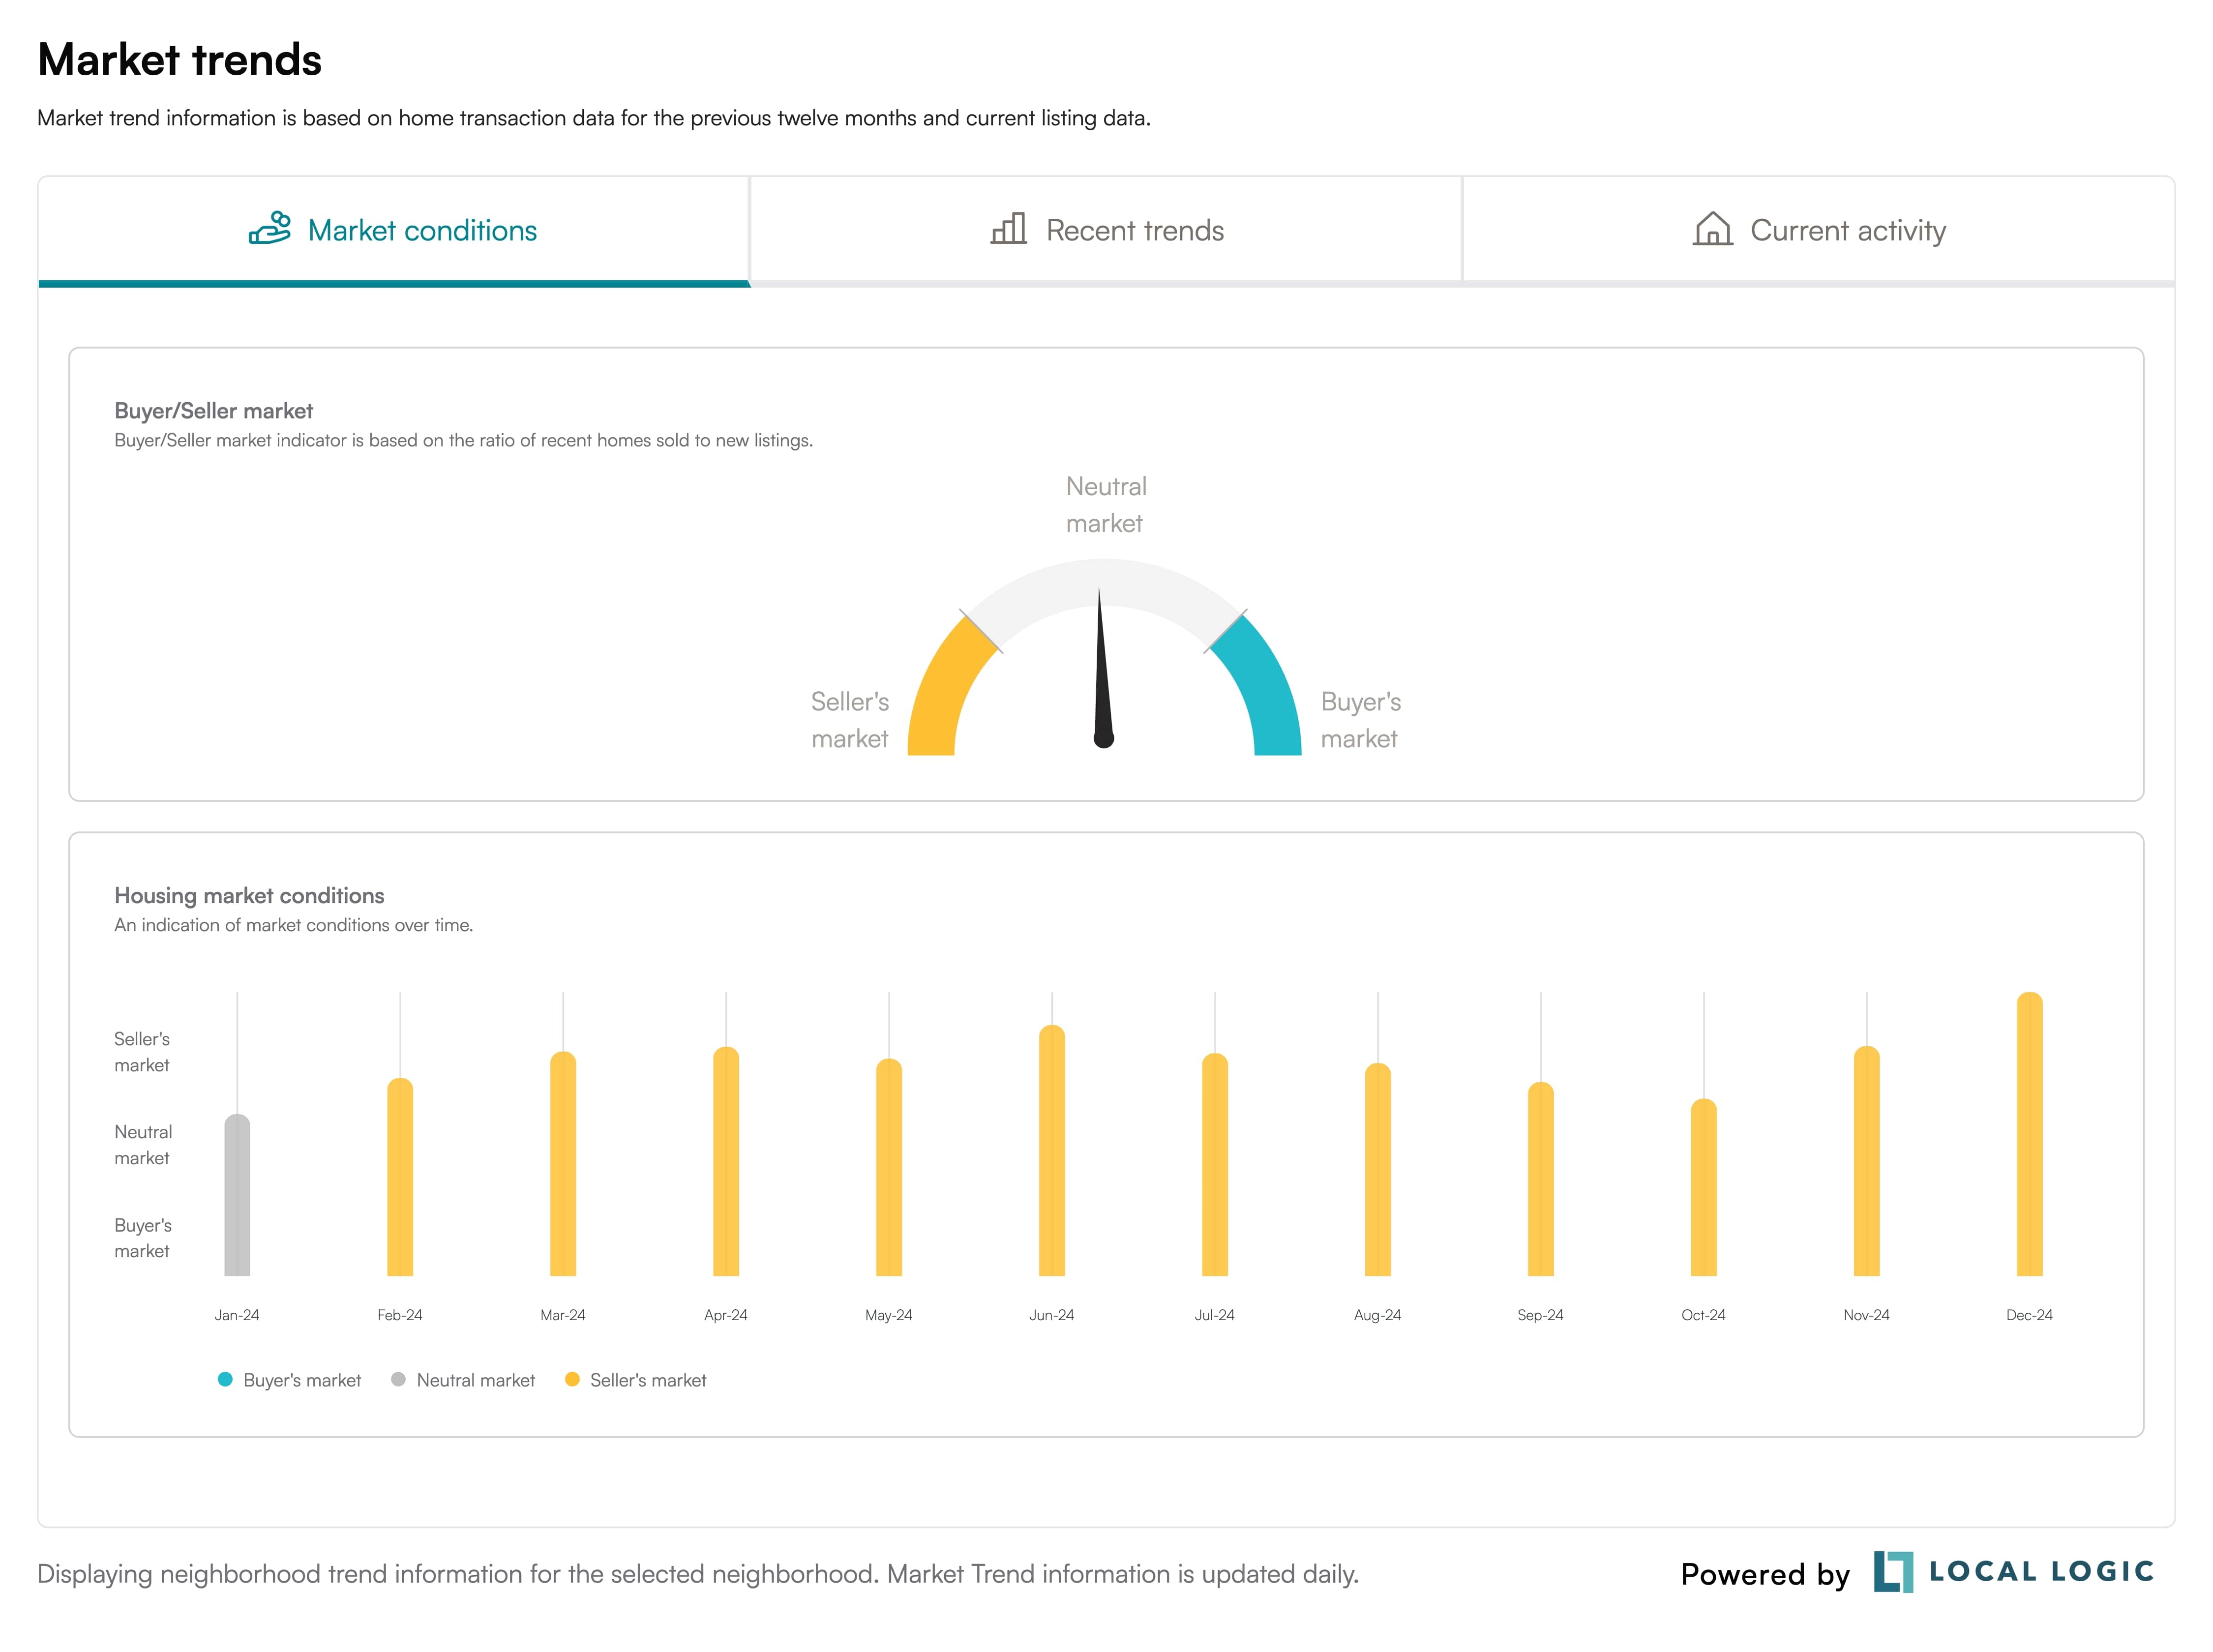2213x1652 pixels.
Task: Click the Buyer/Seller market heading
Action: pyautogui.click(x=214, y=411)
